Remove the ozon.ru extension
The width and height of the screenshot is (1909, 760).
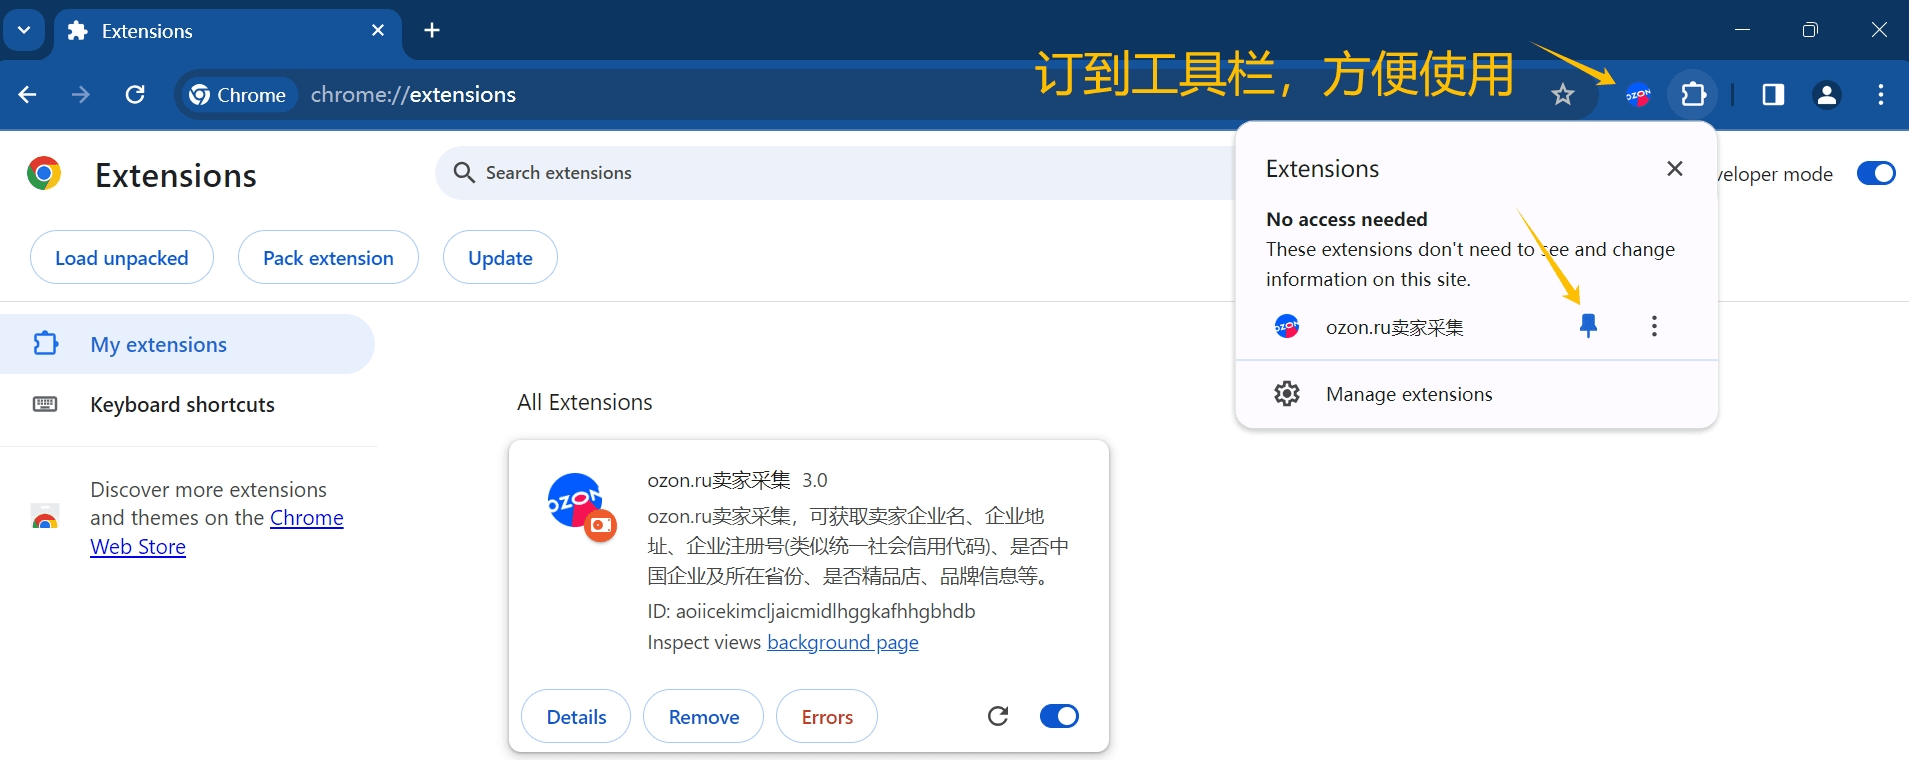[x=704, y=716]
